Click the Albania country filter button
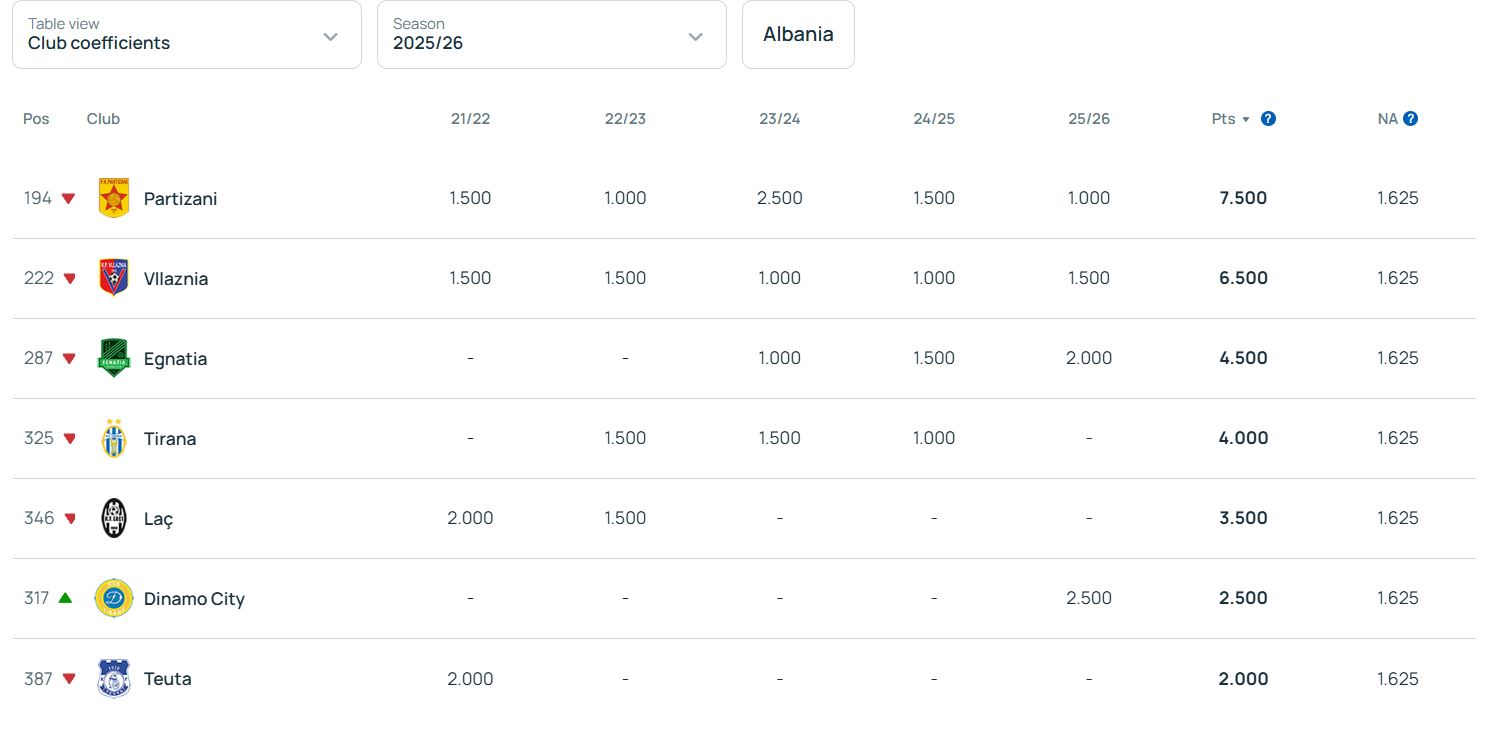 (x=798, y=35)
